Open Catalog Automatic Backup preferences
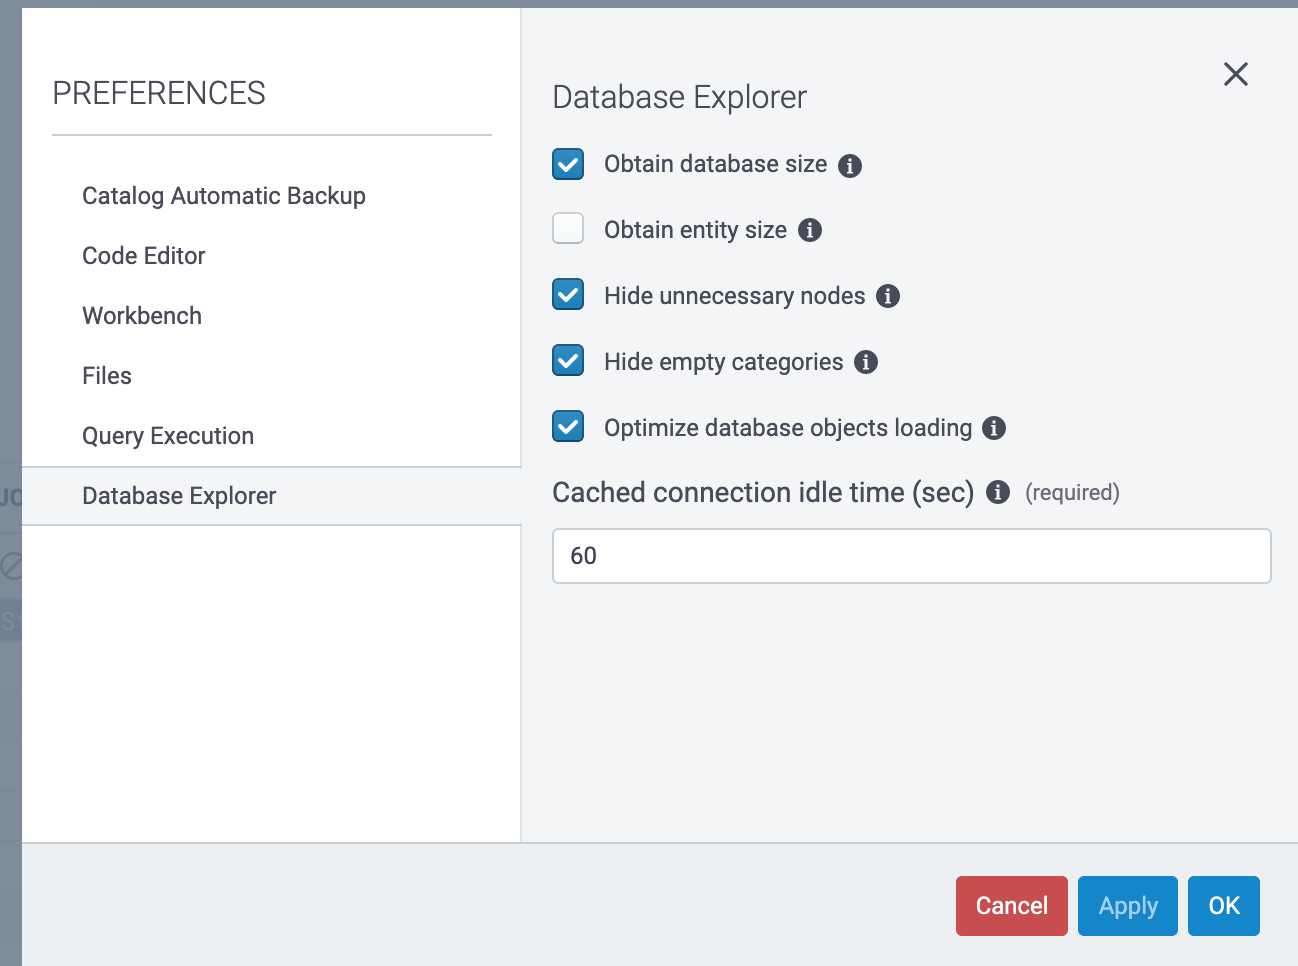This screenshot has width=1298, height=966. [224, 196]
